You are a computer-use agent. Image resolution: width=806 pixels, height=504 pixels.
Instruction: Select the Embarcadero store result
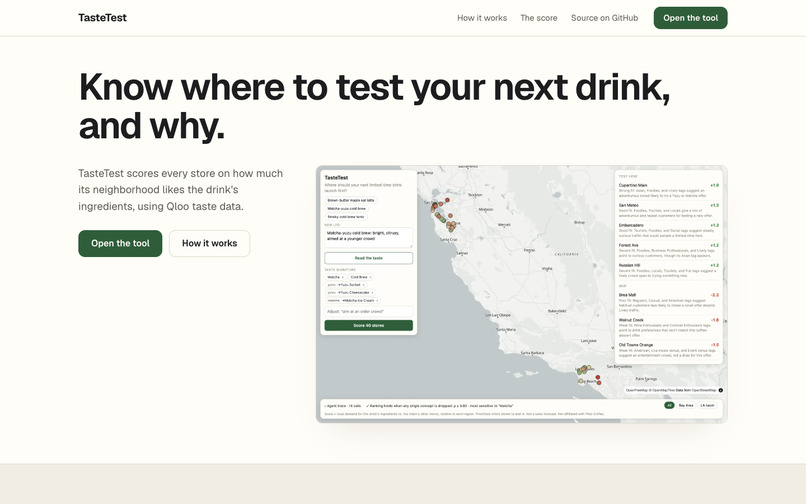pos(669,230)
